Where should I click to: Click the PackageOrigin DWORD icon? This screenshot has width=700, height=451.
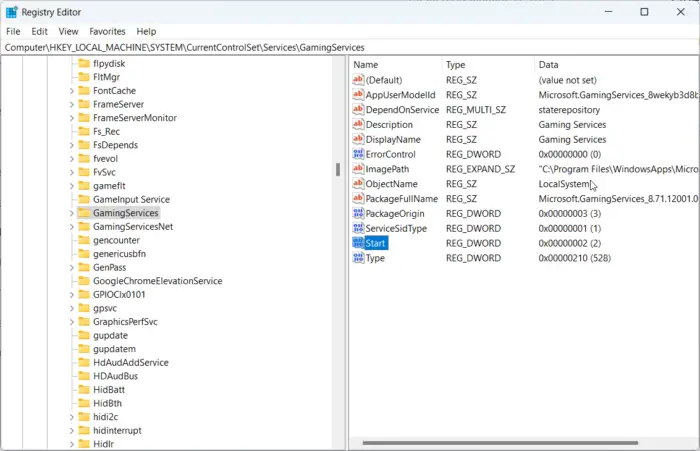[358, 213]
